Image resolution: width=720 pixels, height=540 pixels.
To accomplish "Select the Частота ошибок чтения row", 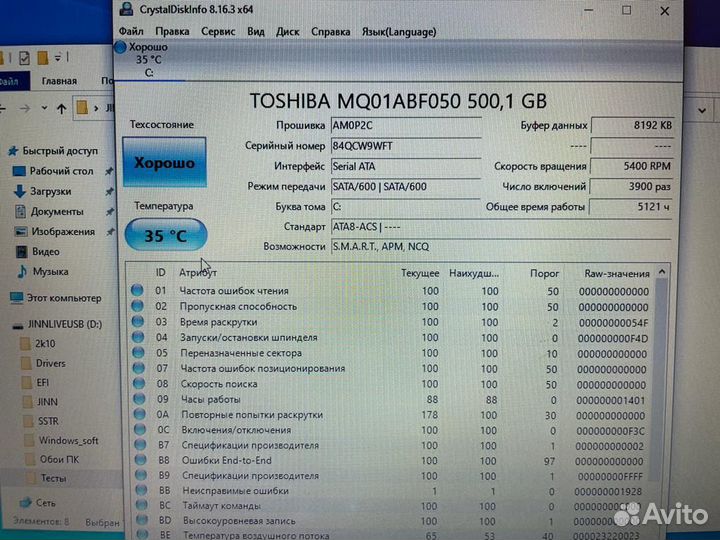I will click(x=390, y=291).
